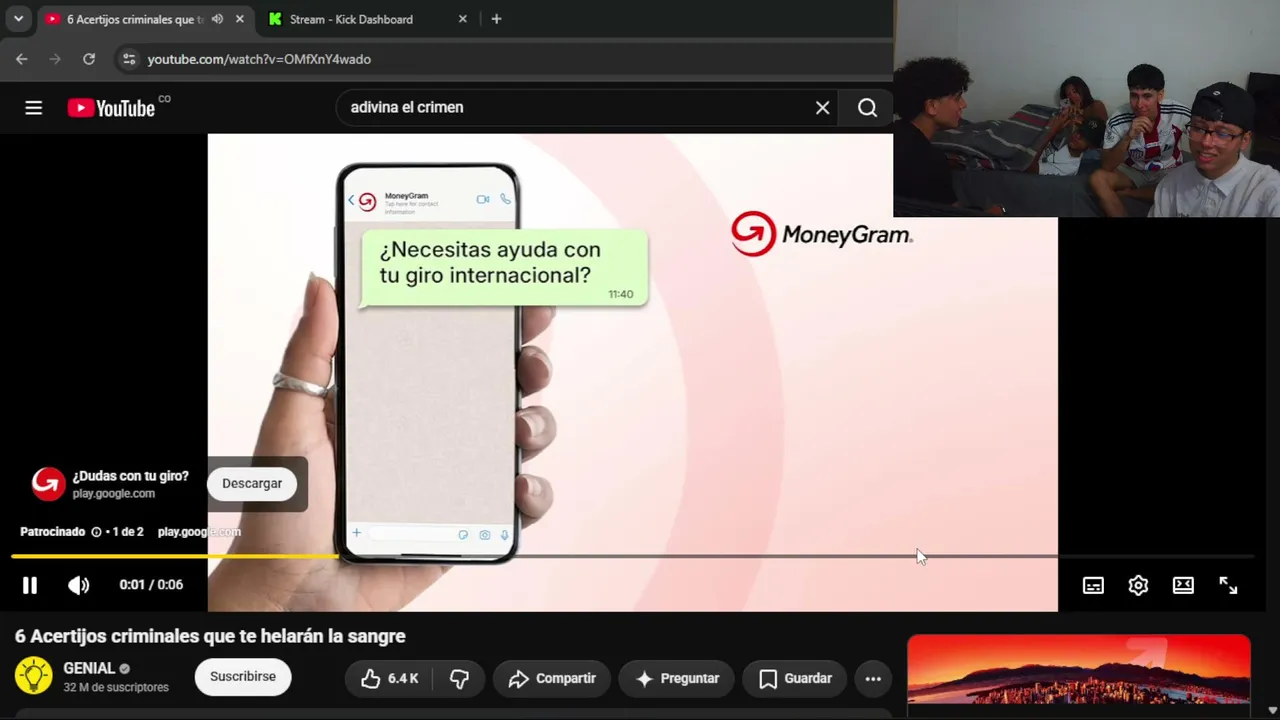Mute the video player volume
Image resolution: width=1280 pixels, height=720 pixels.
(x=78, y=586)
